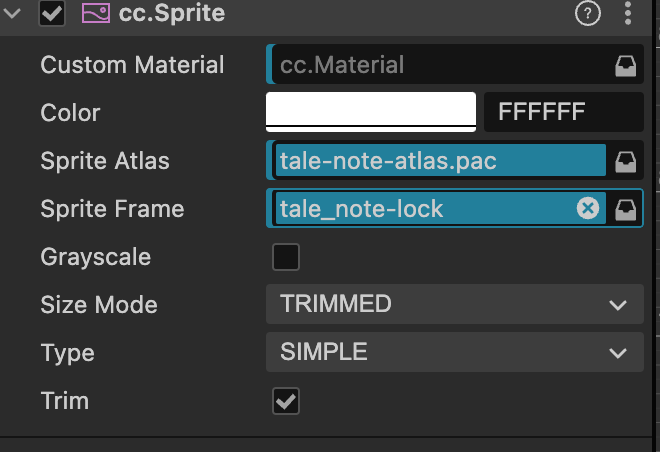This screenshot has width=660, height=452.
Task: Clear the tale_note-lock sprite frame
Action: pos(588,208)
